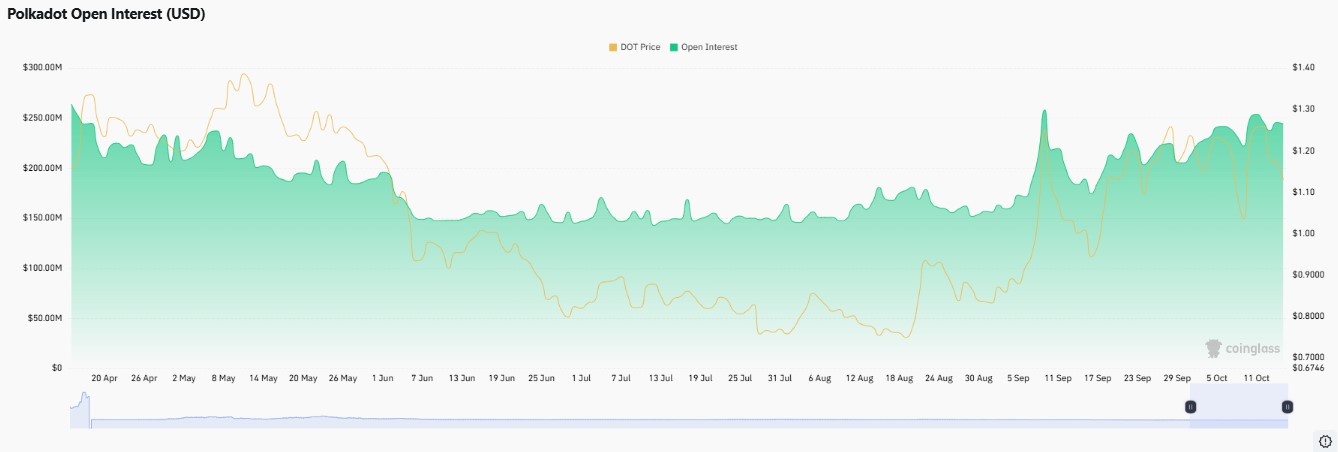Click the $1.40 right axis label
Viewport: 1338px width, 452px height.
point(1302,68)
